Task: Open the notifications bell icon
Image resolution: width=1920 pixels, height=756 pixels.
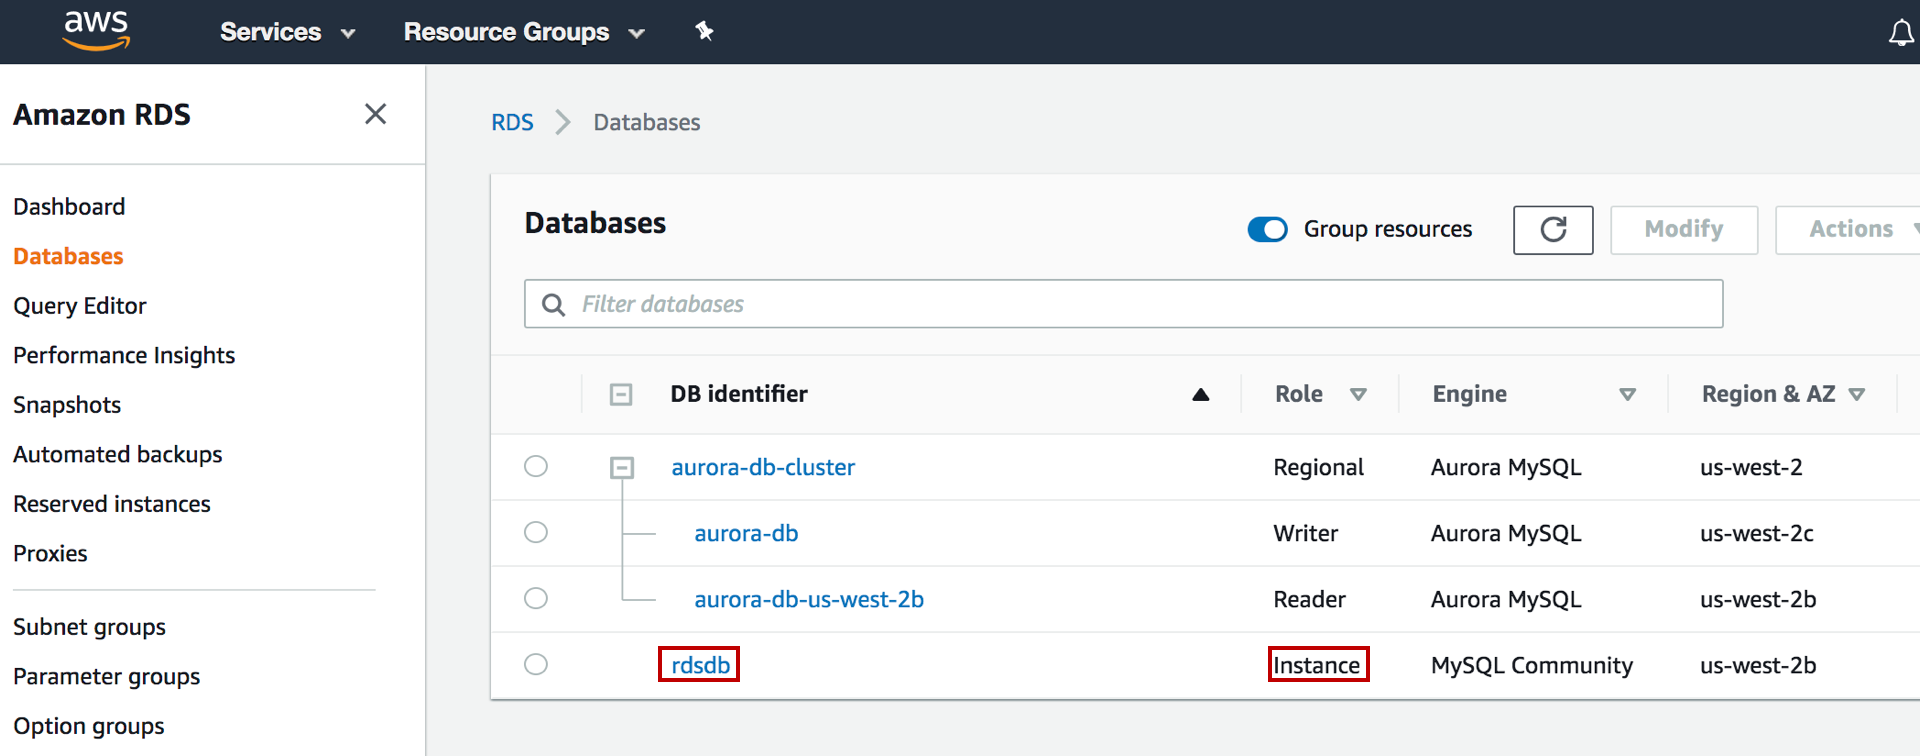Action: [x=1901, y=33]
